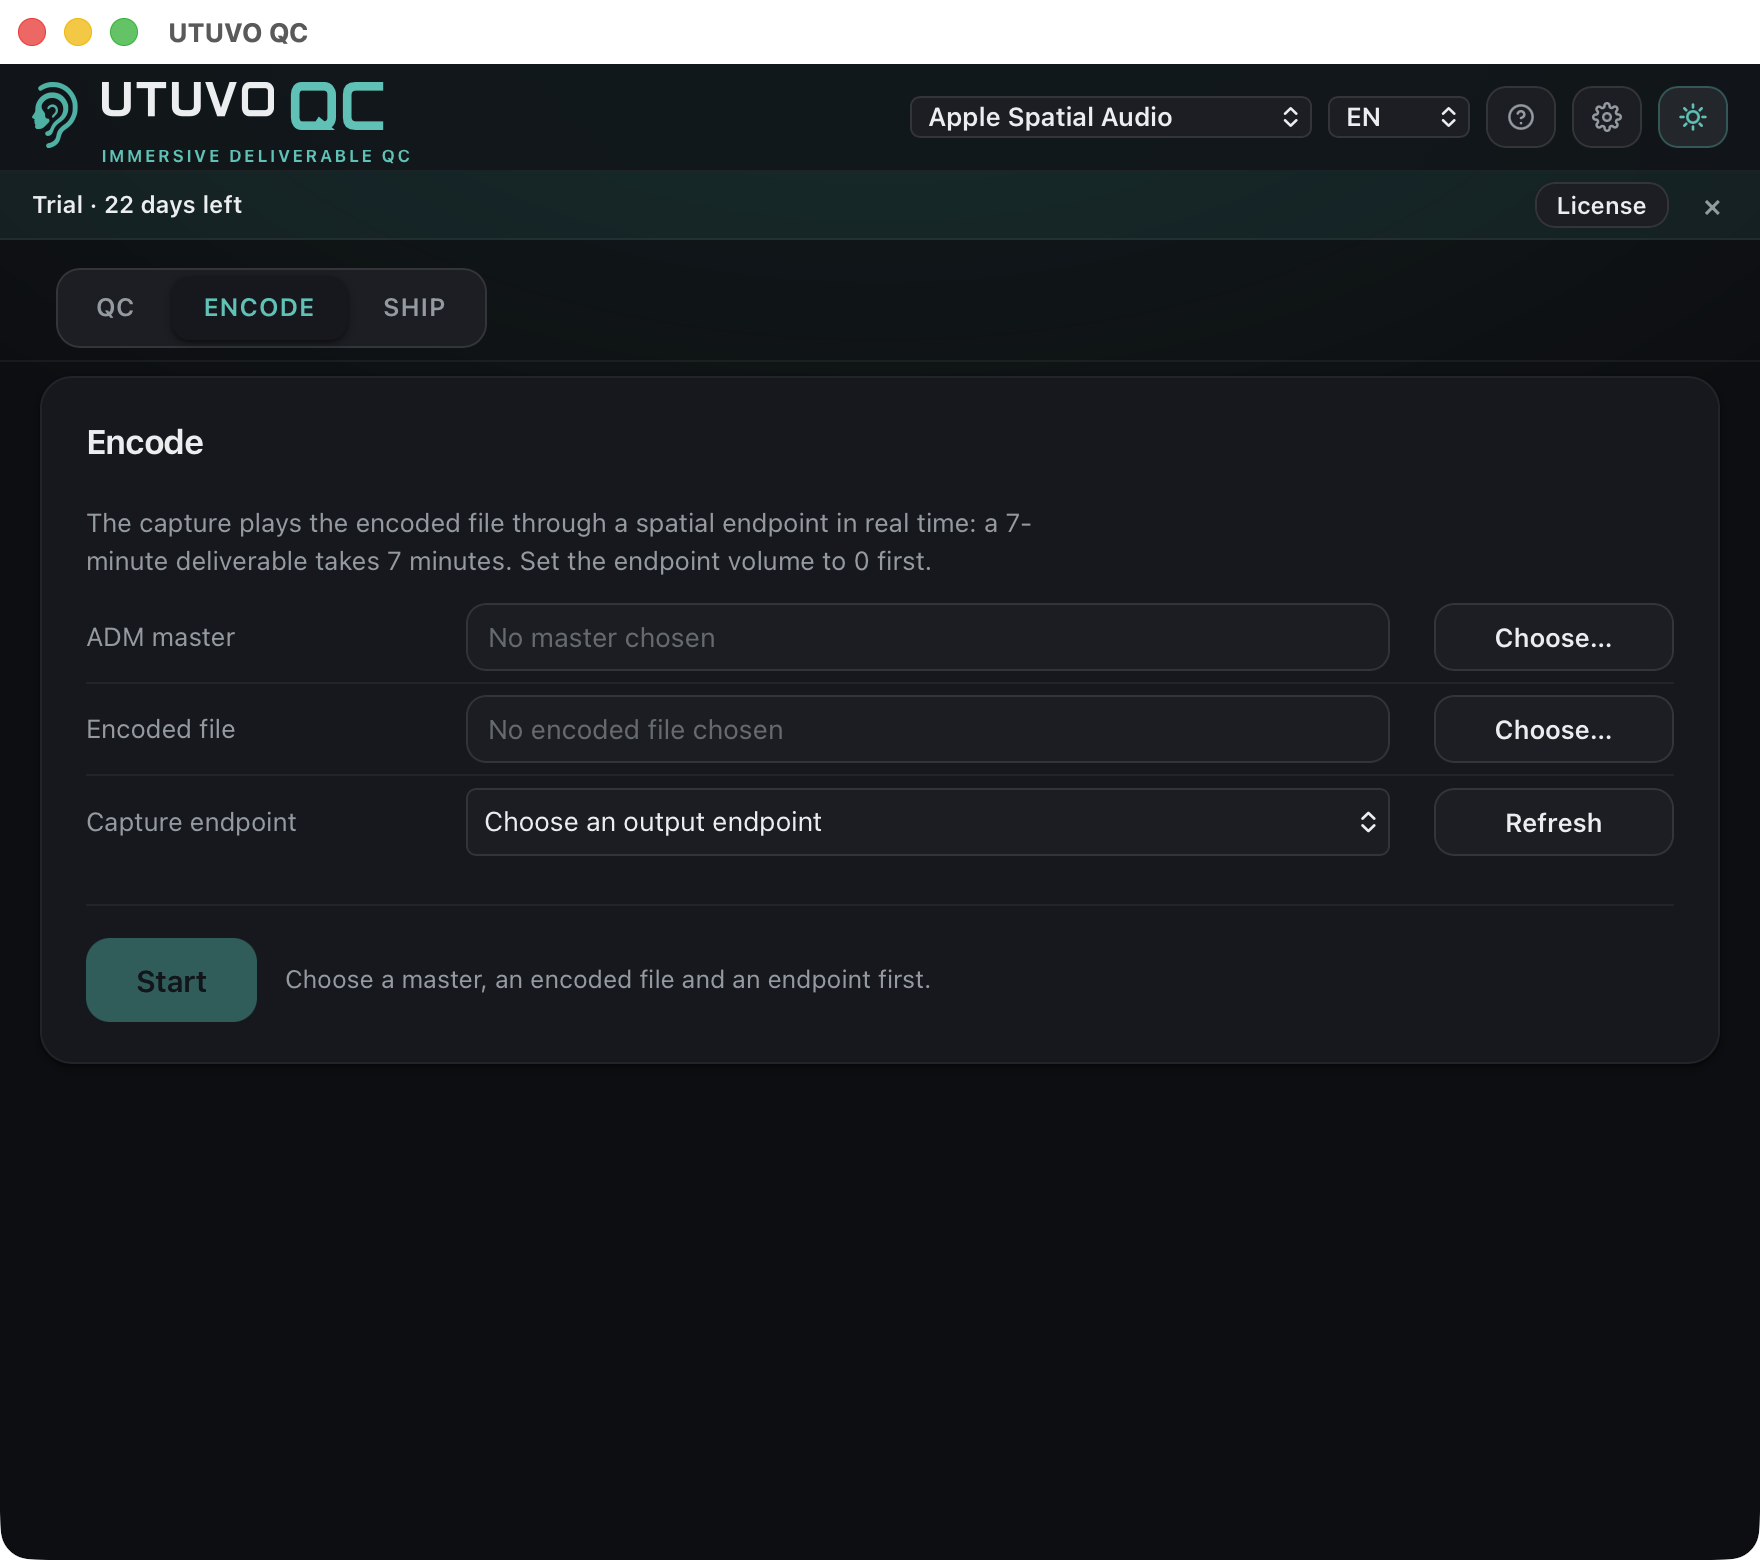Select the ENCODE tab

[259, 308]
